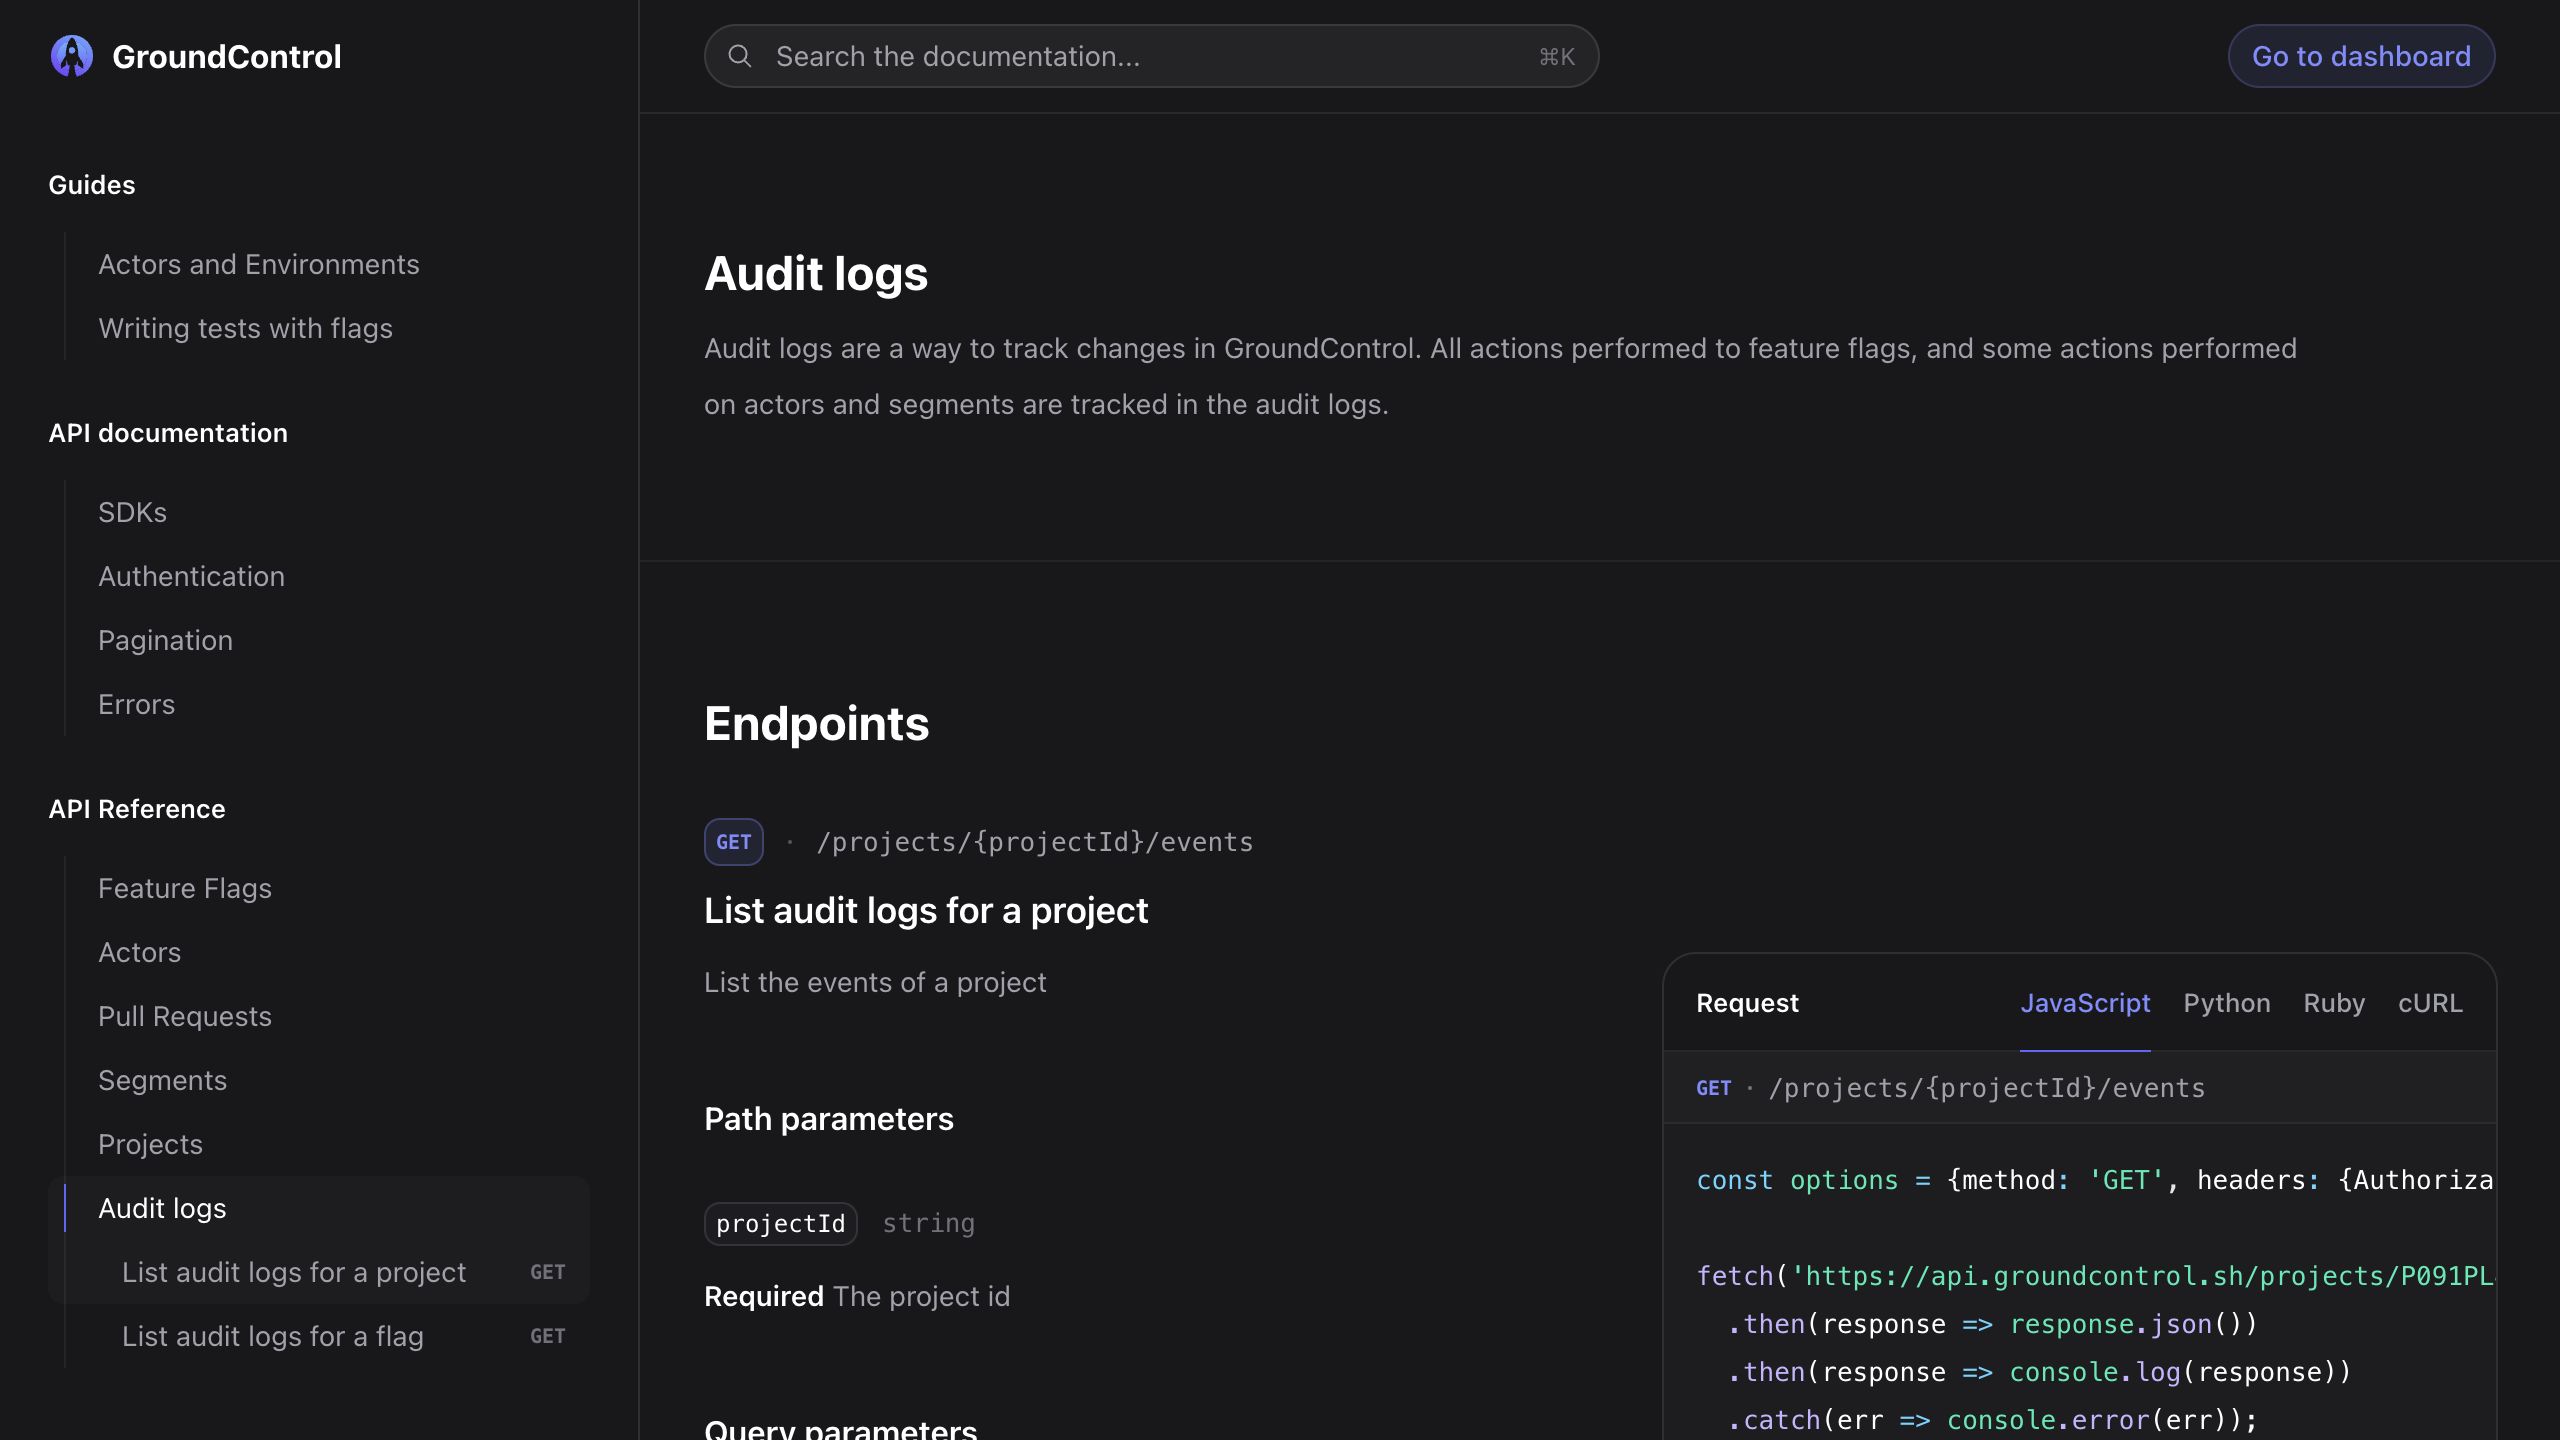Switch request sample to cURL tab
This screenshot has width=2560, height=1440.
(2430, 1003)
